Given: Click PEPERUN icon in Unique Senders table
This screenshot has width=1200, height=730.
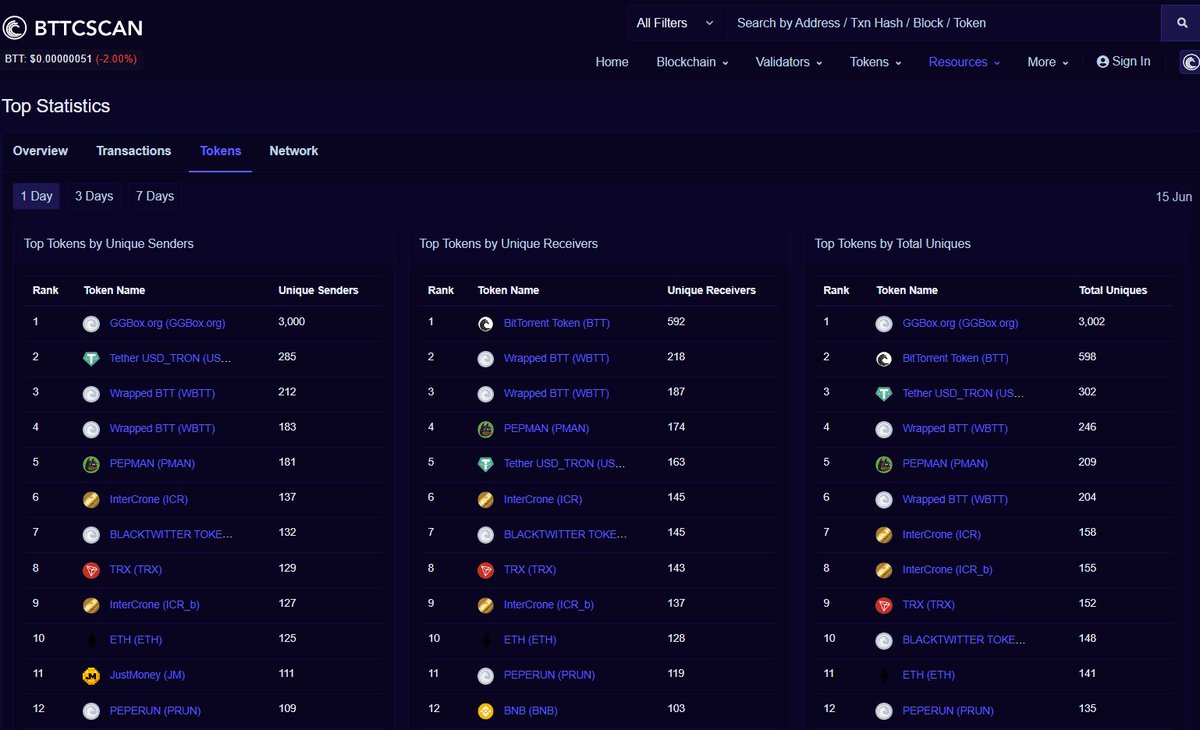Looking at the screenshot, I should coord(91,711).
